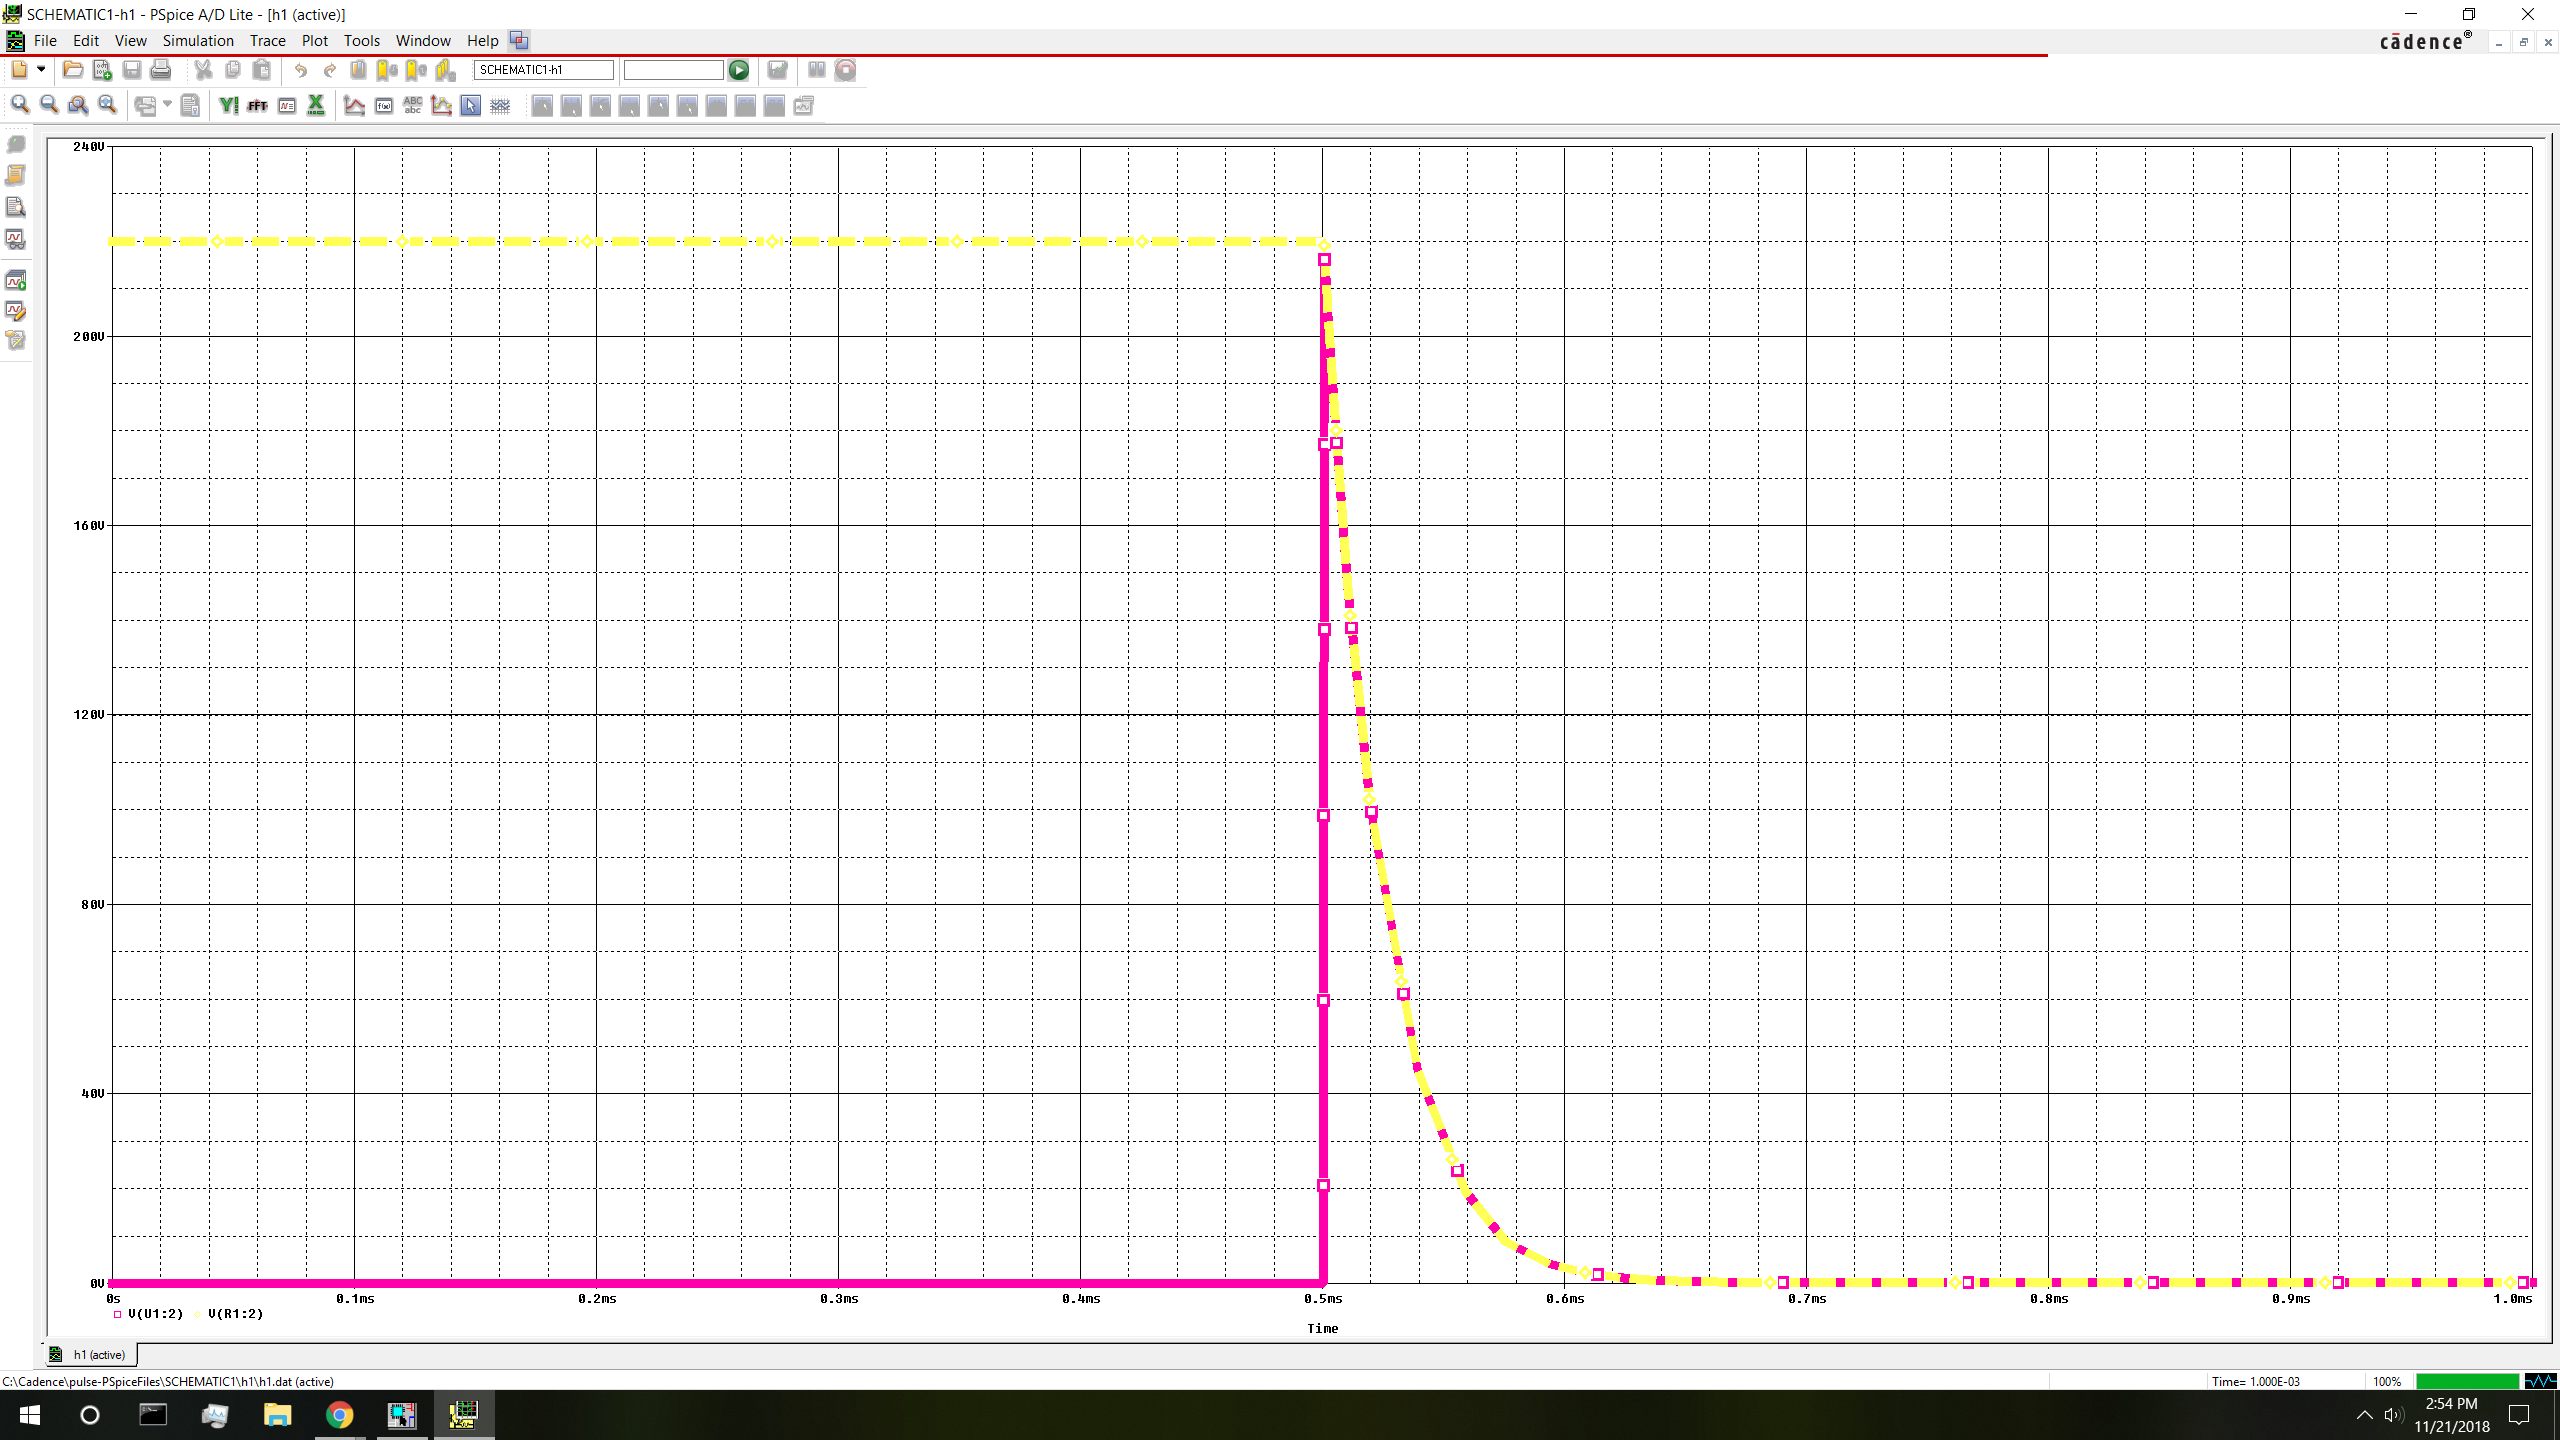Image resolution: width=2560 pixels, height=1440 pixels.
Task: Run the simulation with the green play button
Action: tap(739, 70)
